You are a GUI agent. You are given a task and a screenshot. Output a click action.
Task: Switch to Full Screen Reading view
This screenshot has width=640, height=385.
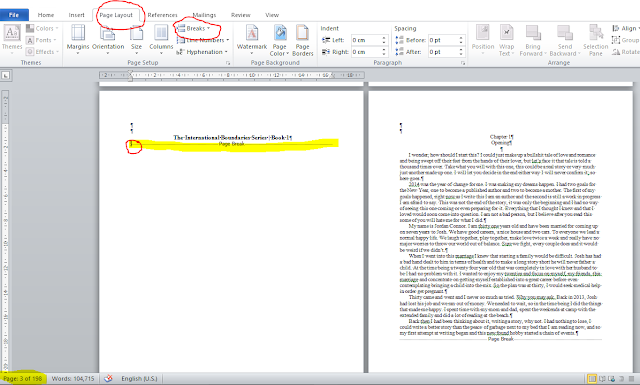coord(602,379)
